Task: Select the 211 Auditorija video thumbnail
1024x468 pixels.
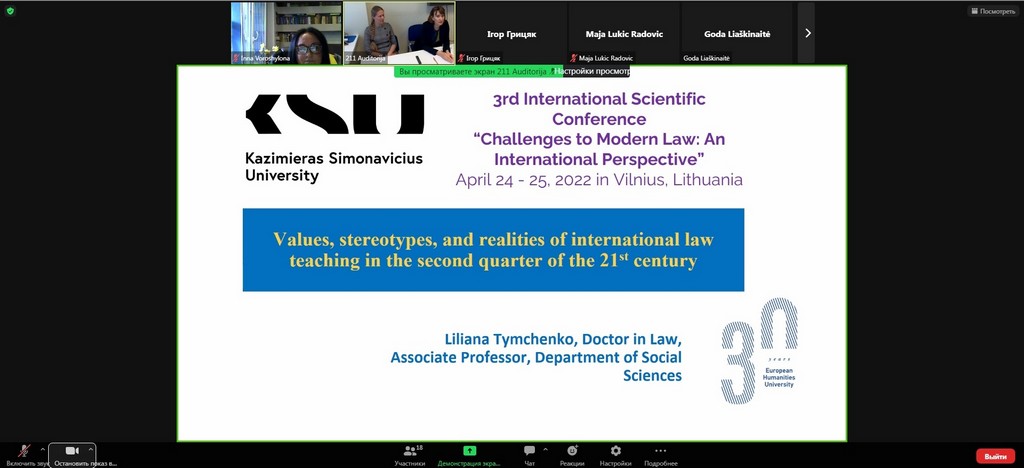Action: click(399, 32)
